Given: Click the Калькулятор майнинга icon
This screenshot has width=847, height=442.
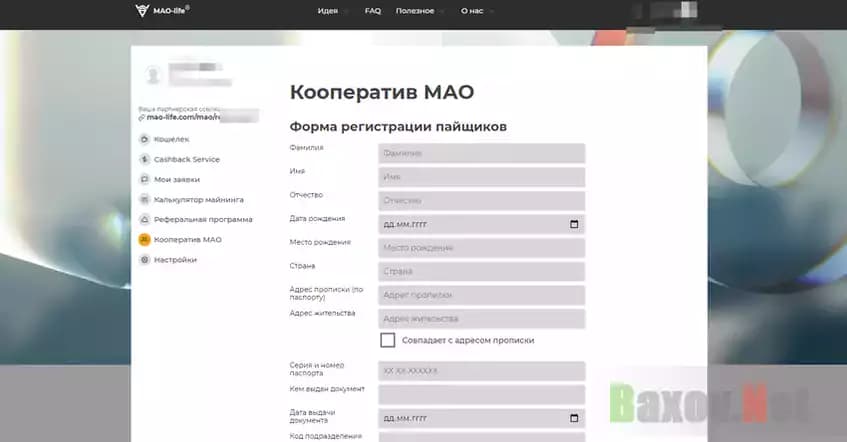Looking at the screenshot, I should tap(144, 199).
